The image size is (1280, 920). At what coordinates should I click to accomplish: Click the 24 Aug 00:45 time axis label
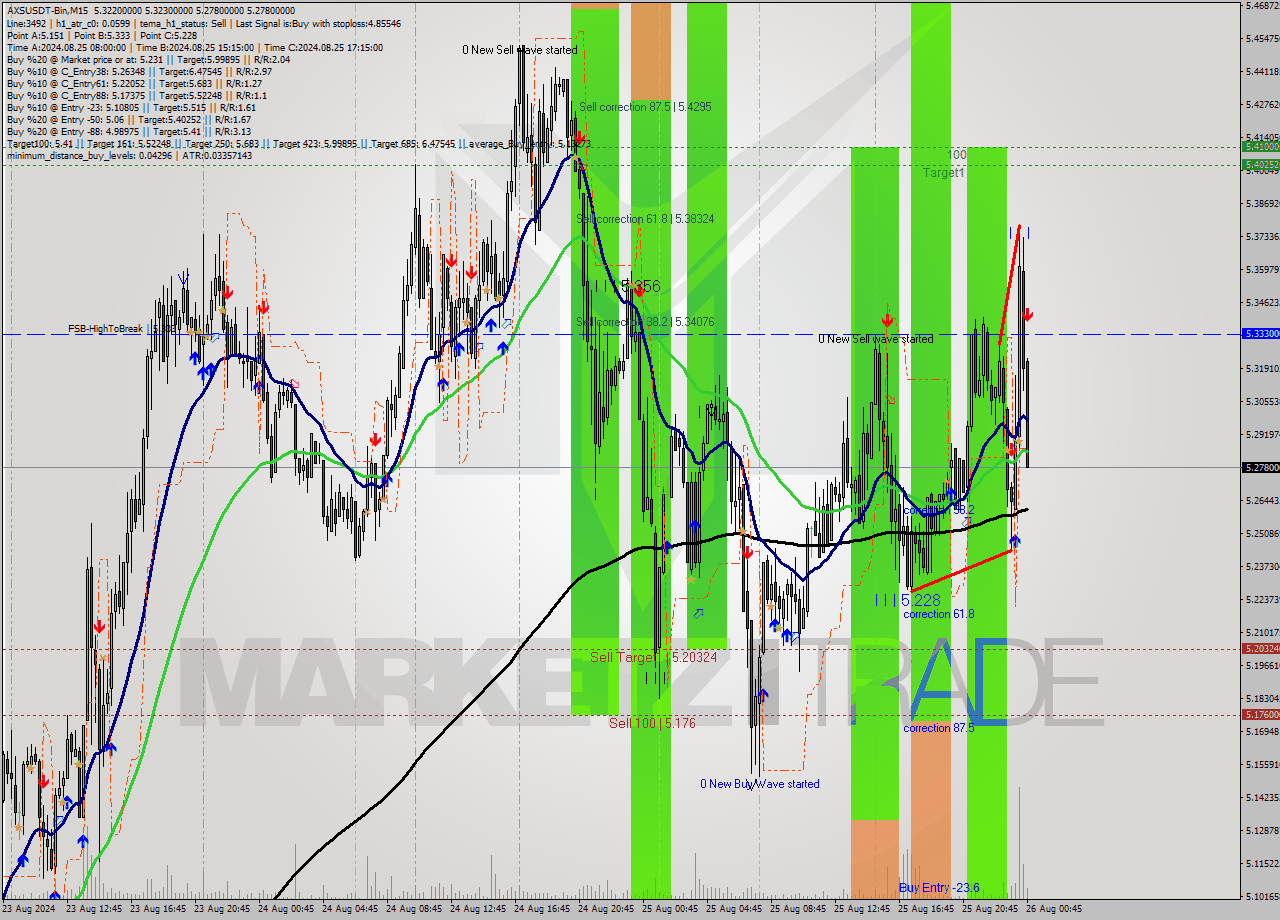[285, 909]
